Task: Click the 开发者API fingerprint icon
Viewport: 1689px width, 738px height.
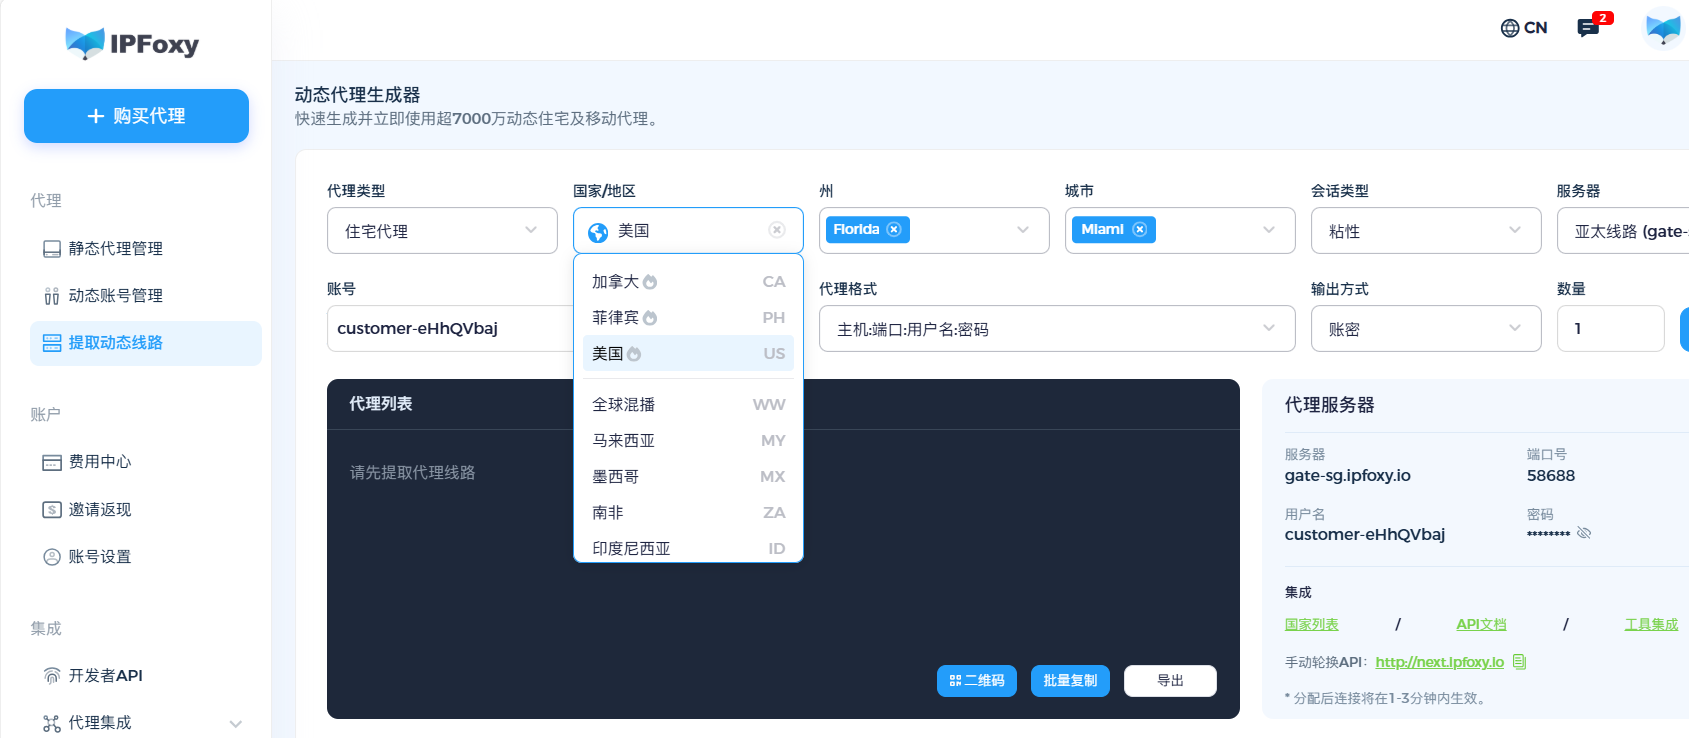Action: (x=52, y=676)
